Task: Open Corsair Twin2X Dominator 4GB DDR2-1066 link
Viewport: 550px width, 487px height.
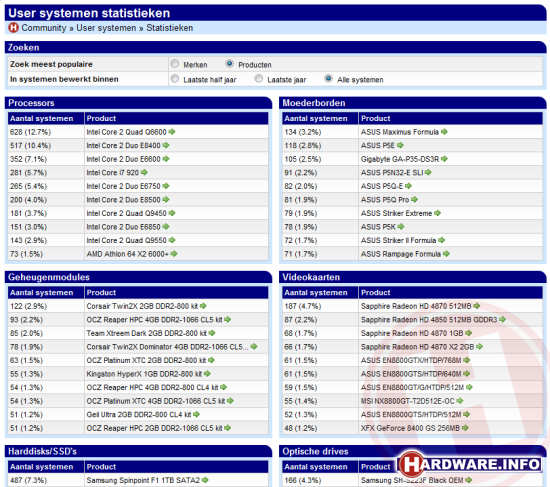Action: [167, 347]
